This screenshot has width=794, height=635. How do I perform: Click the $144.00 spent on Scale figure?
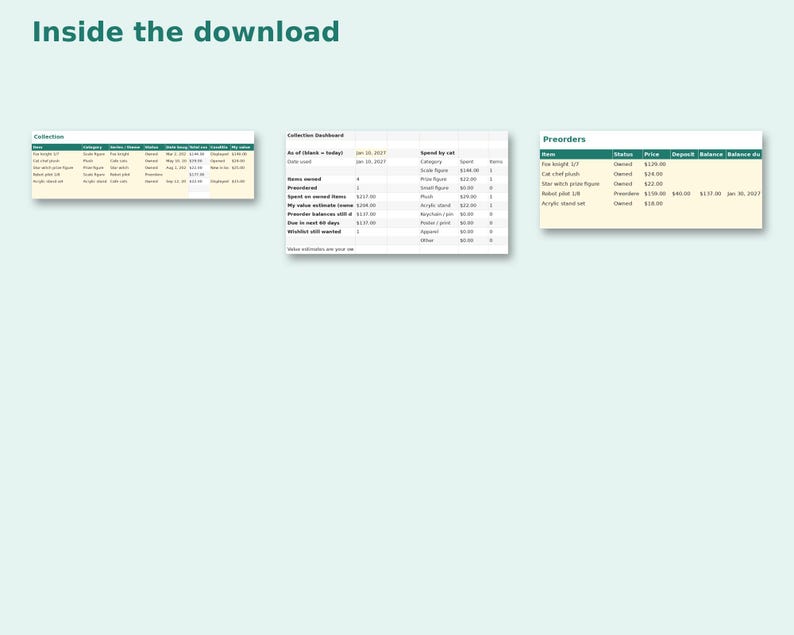[469, 171]
